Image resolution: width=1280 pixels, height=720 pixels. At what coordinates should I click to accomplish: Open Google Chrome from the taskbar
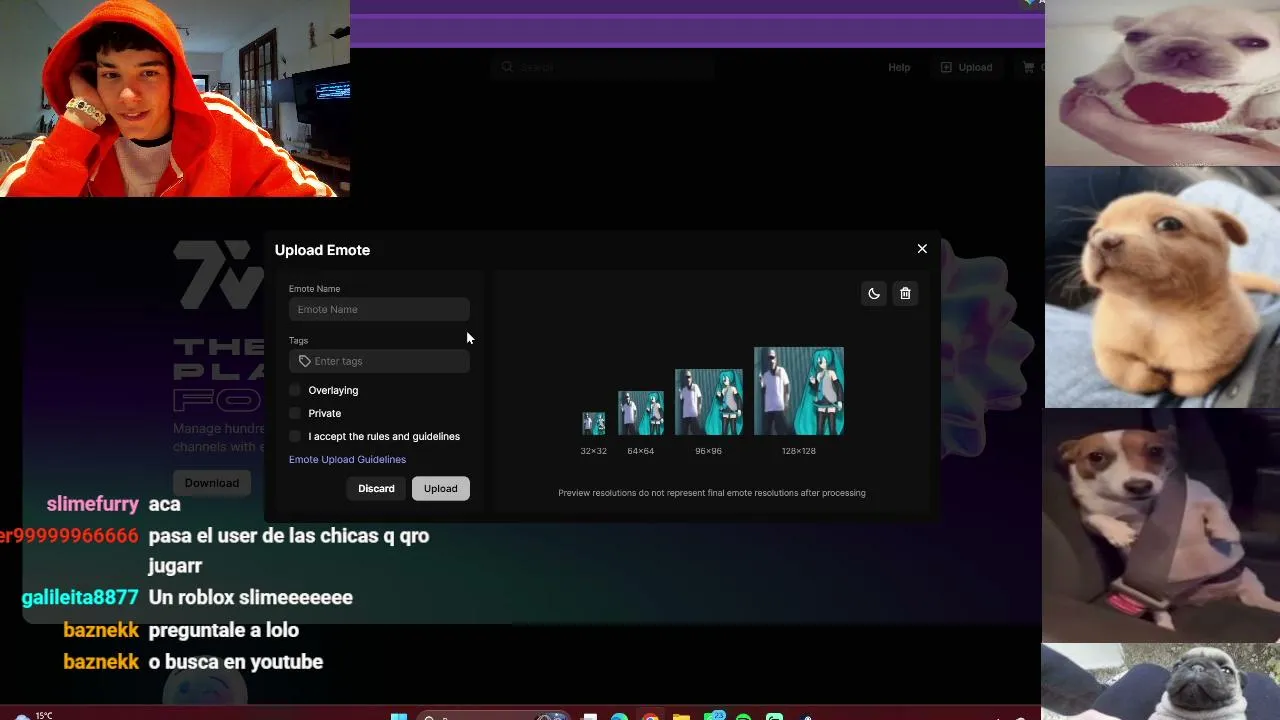(x=651, y=716)
